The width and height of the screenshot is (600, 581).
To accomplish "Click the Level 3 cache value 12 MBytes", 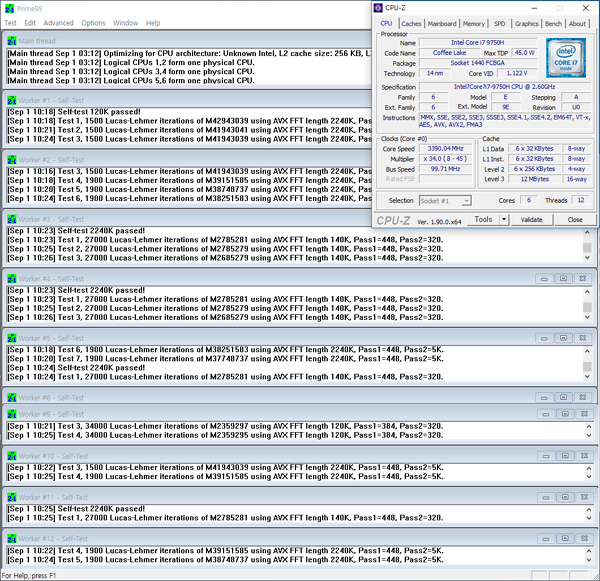I will tap(535, 179).
